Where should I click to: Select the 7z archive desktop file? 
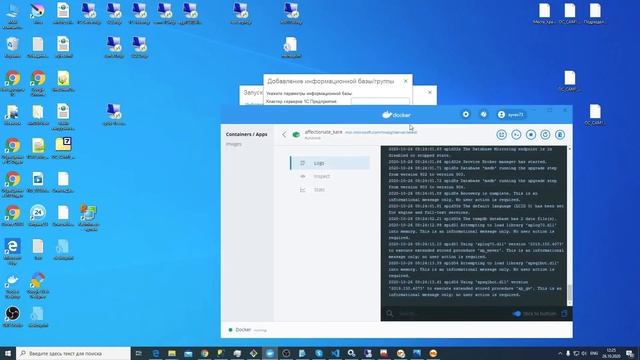[x=63, y=148]
